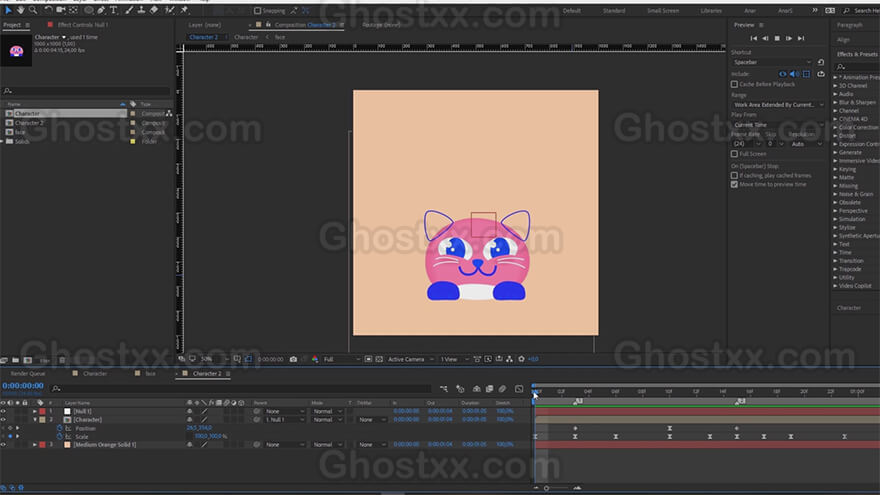Screen dimensions: 880x495
Task: Switch to the Small Screen workspace
Action: (x=663, y=11)
